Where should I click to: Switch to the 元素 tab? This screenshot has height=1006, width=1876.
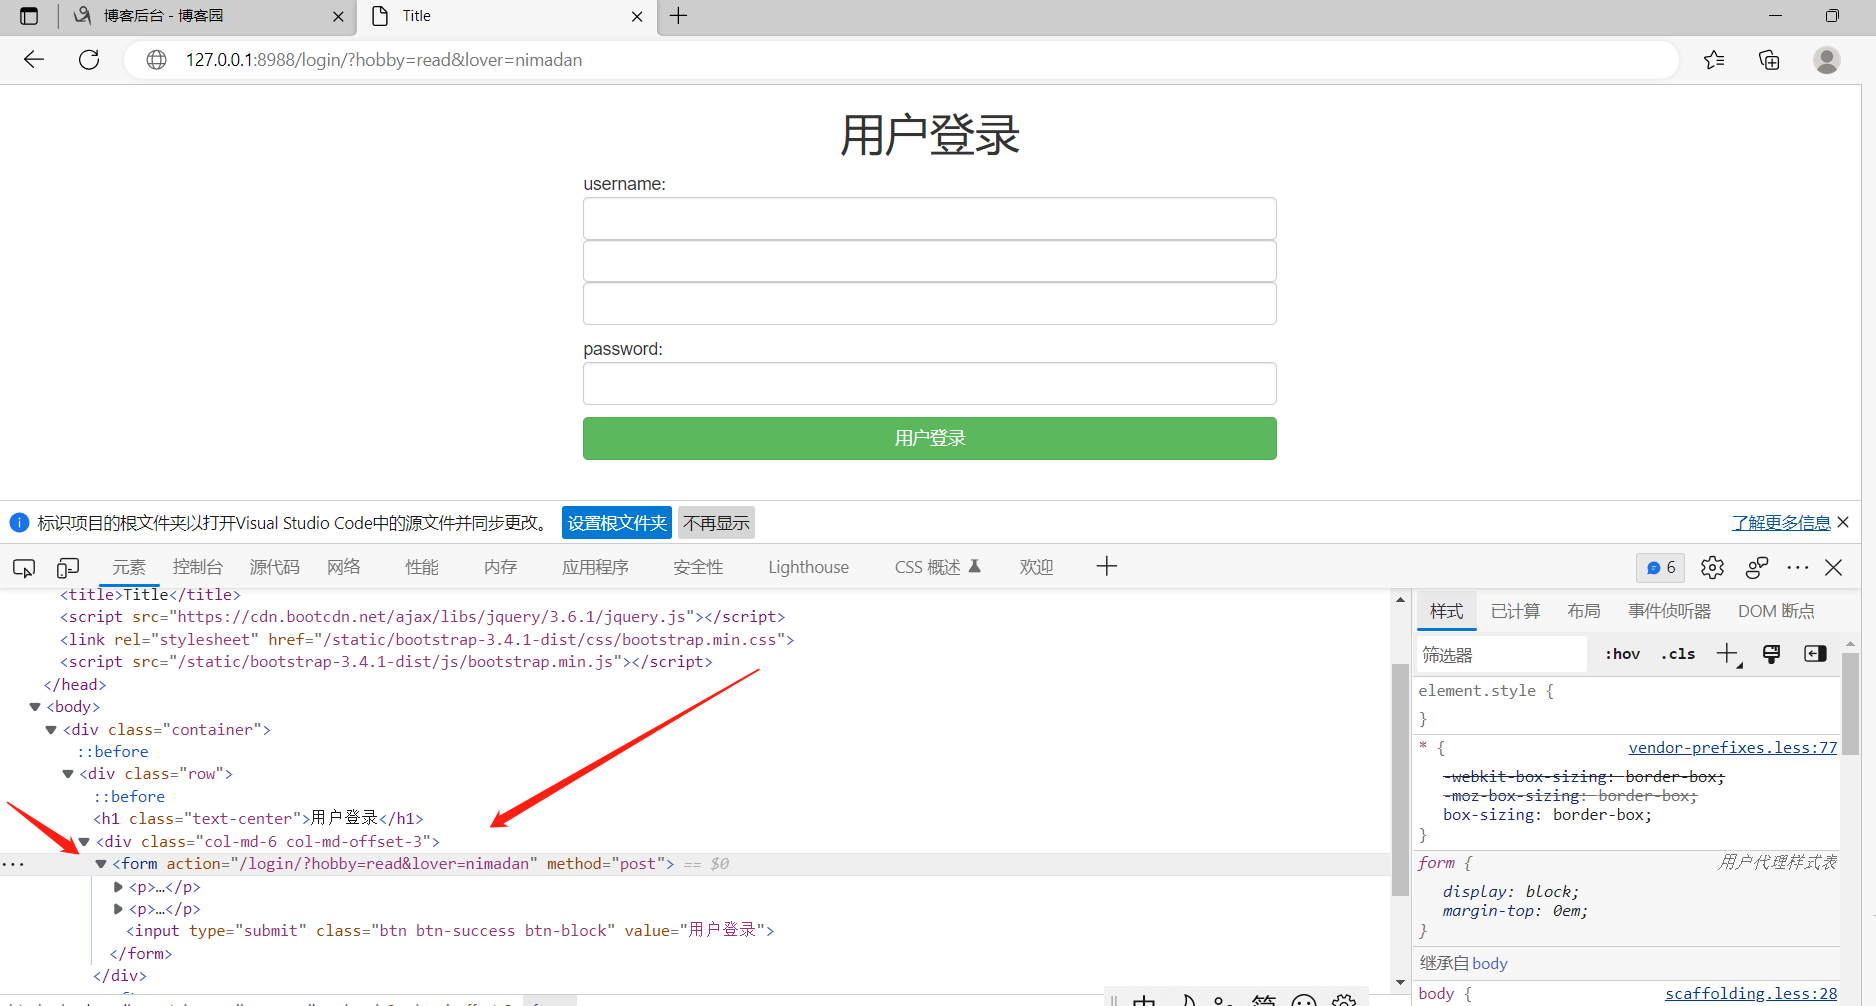click(129, 567)
